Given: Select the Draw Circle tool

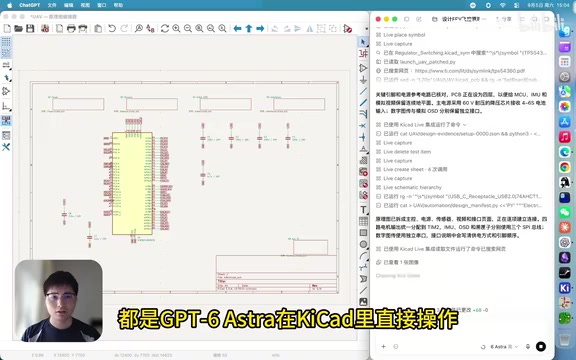Looking at the screenshot, I should pos(363,244).
